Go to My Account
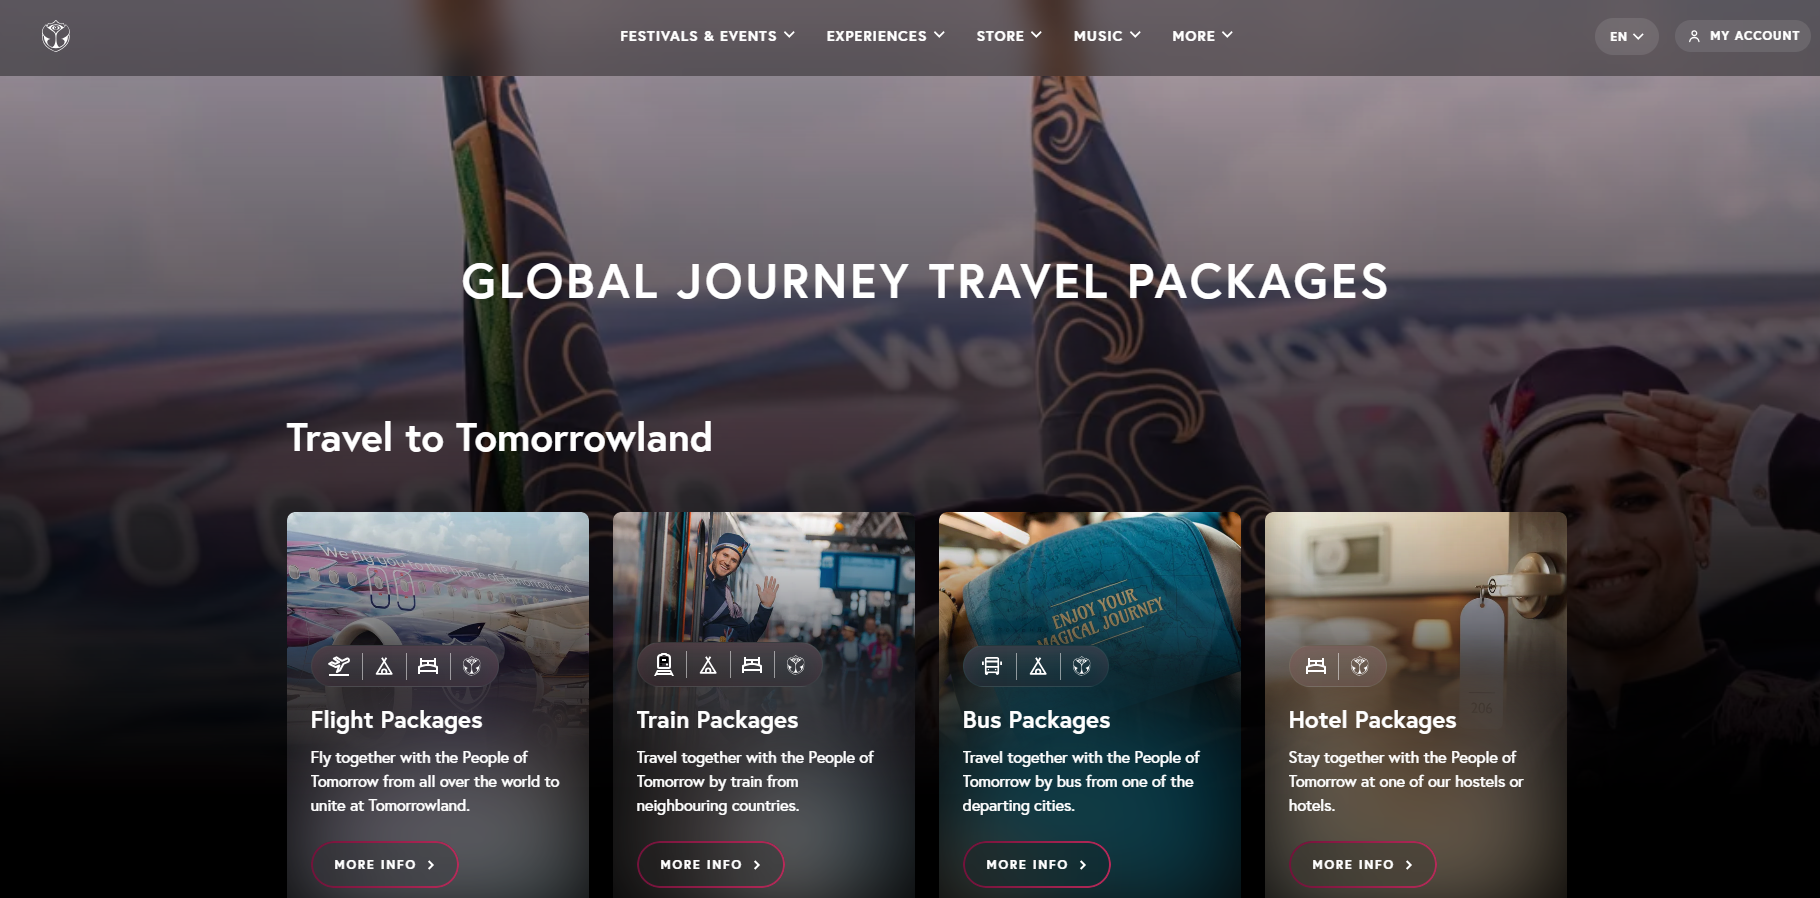The image size is (1820, 898). tap(1743, 36)
